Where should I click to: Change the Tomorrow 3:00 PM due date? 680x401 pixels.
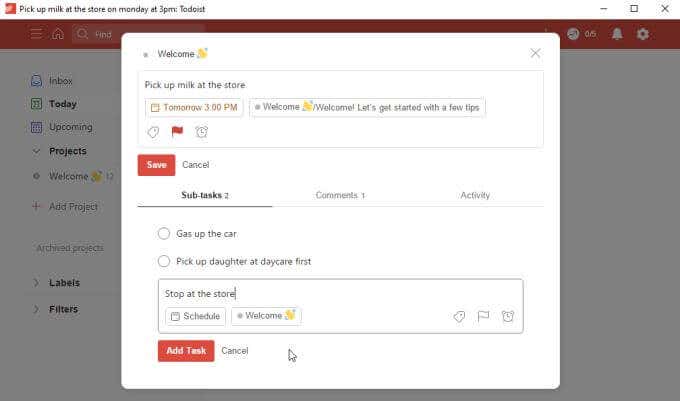tap(194, 108)
